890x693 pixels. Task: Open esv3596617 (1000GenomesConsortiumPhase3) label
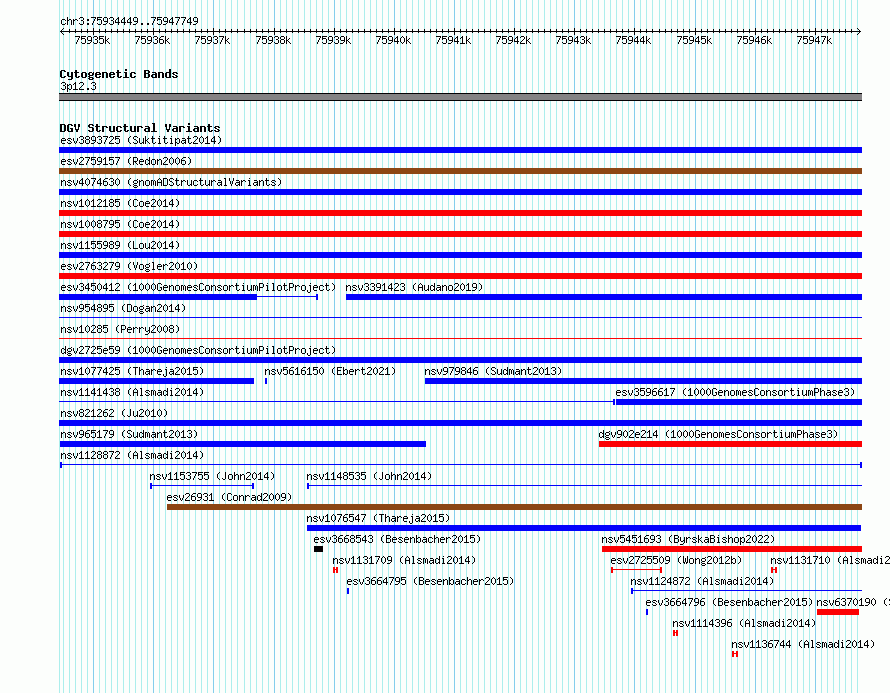735,392
